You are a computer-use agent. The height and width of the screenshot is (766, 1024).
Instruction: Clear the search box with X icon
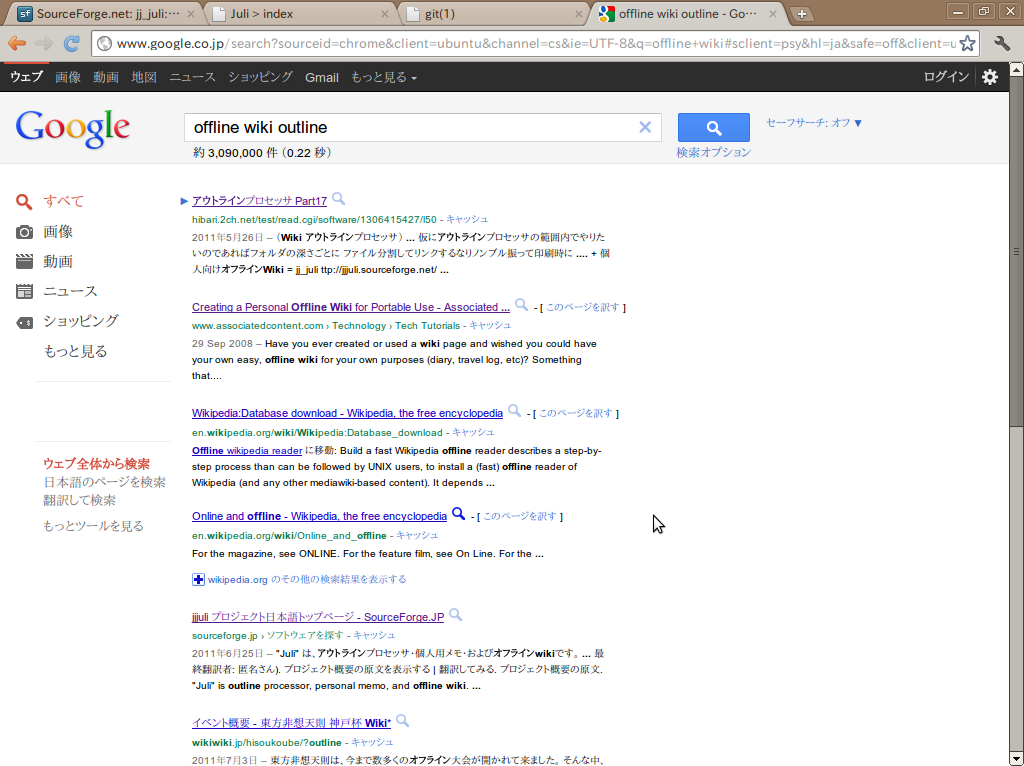click(x=645, y=127)
